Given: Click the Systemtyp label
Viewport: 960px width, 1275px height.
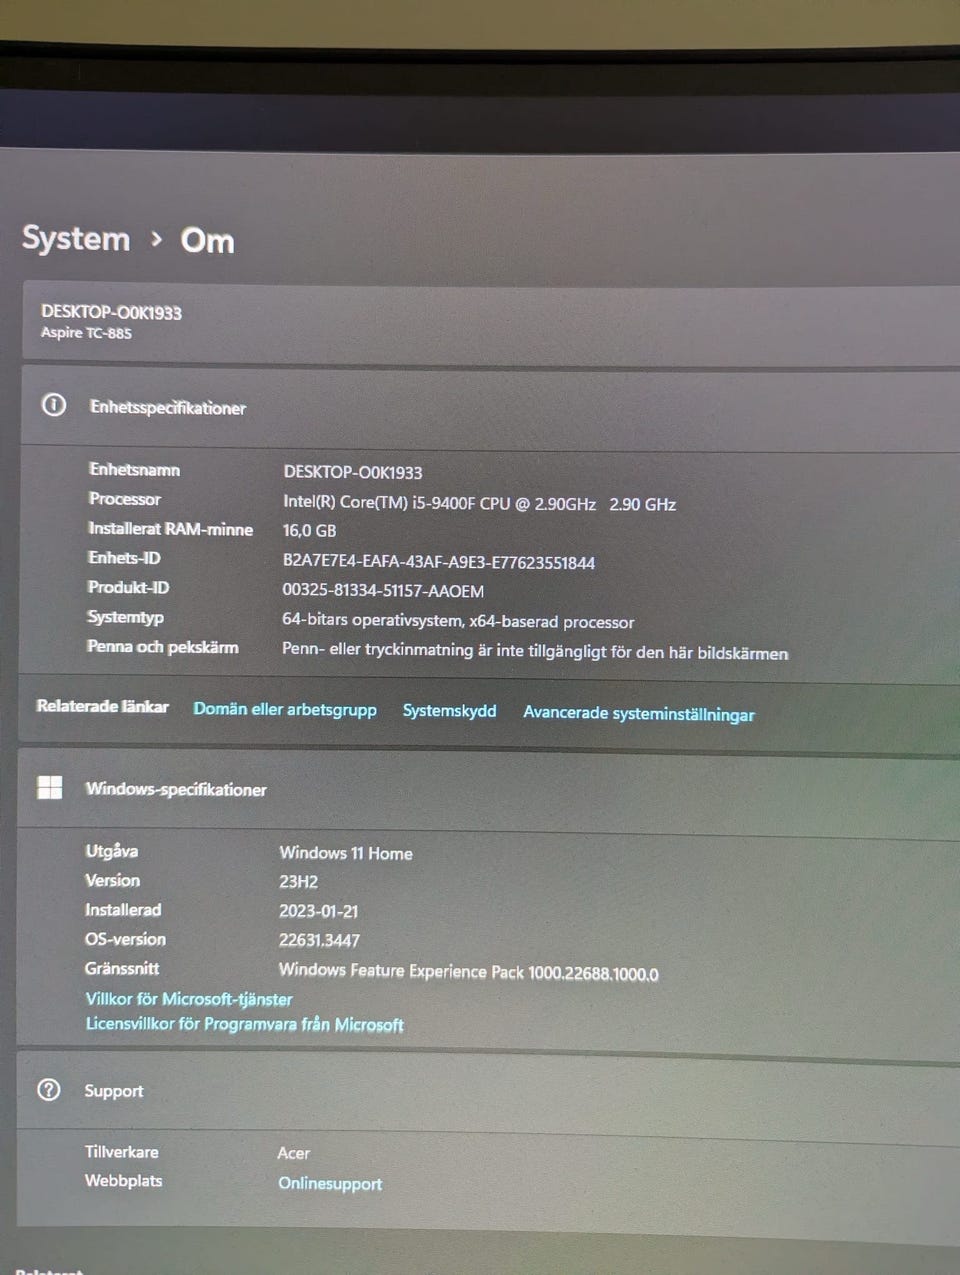Looking at the screenshot, I should (125, 617).
